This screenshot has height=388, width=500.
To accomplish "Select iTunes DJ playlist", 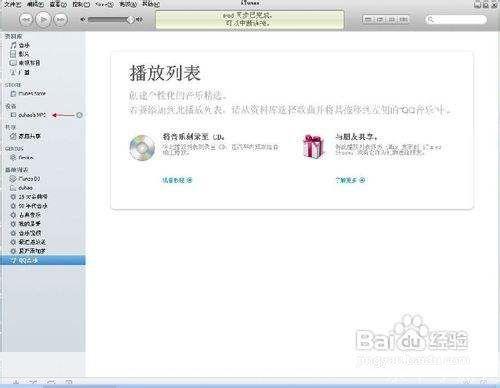I will [25, 179].
